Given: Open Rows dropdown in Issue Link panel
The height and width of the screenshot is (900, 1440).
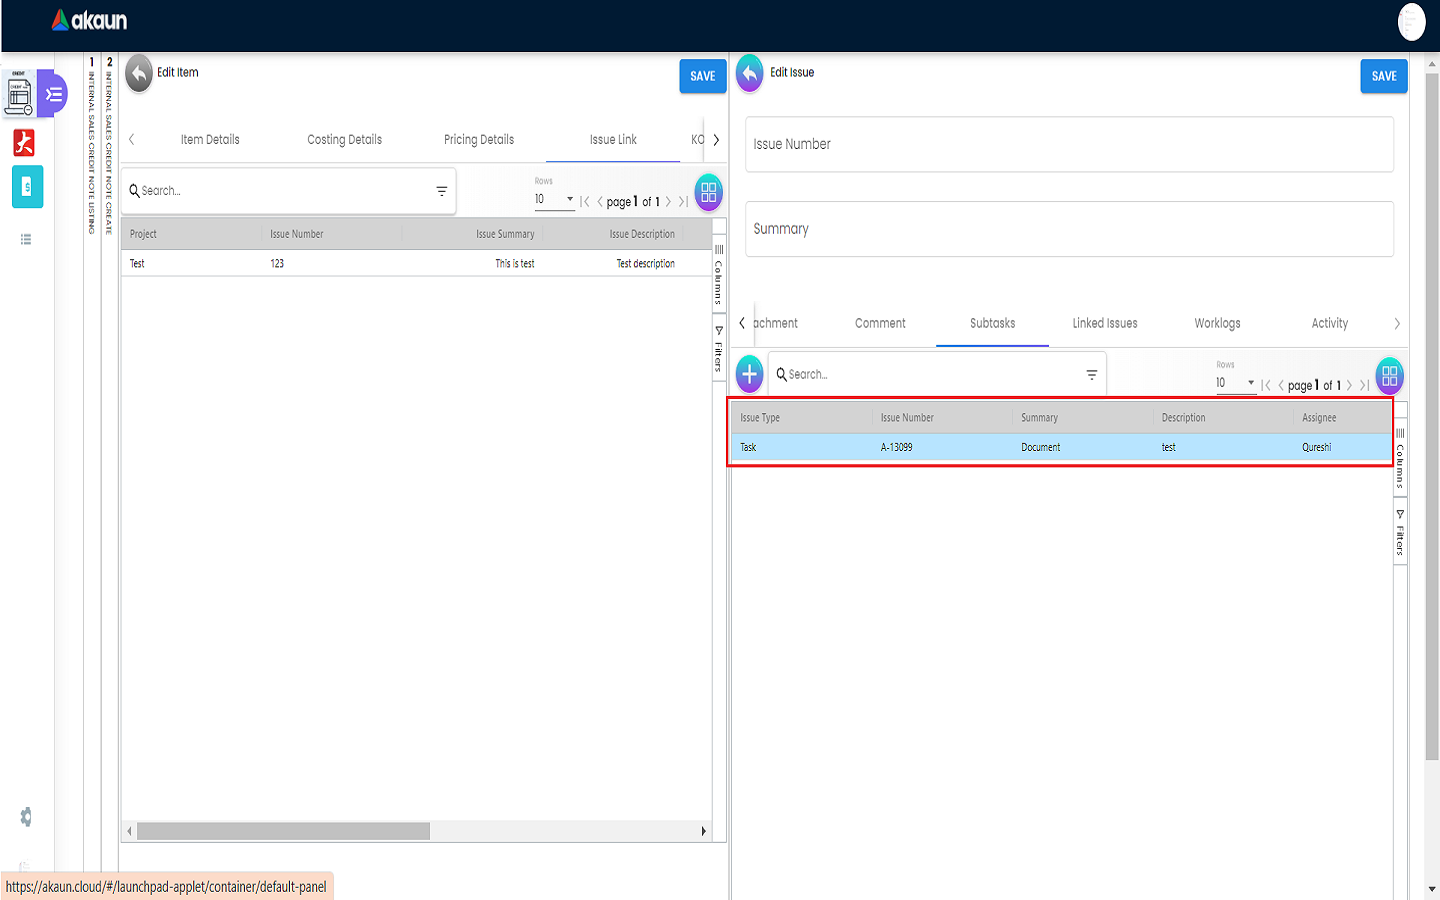Looking at the screenshot, I should [x=554, y=199].
